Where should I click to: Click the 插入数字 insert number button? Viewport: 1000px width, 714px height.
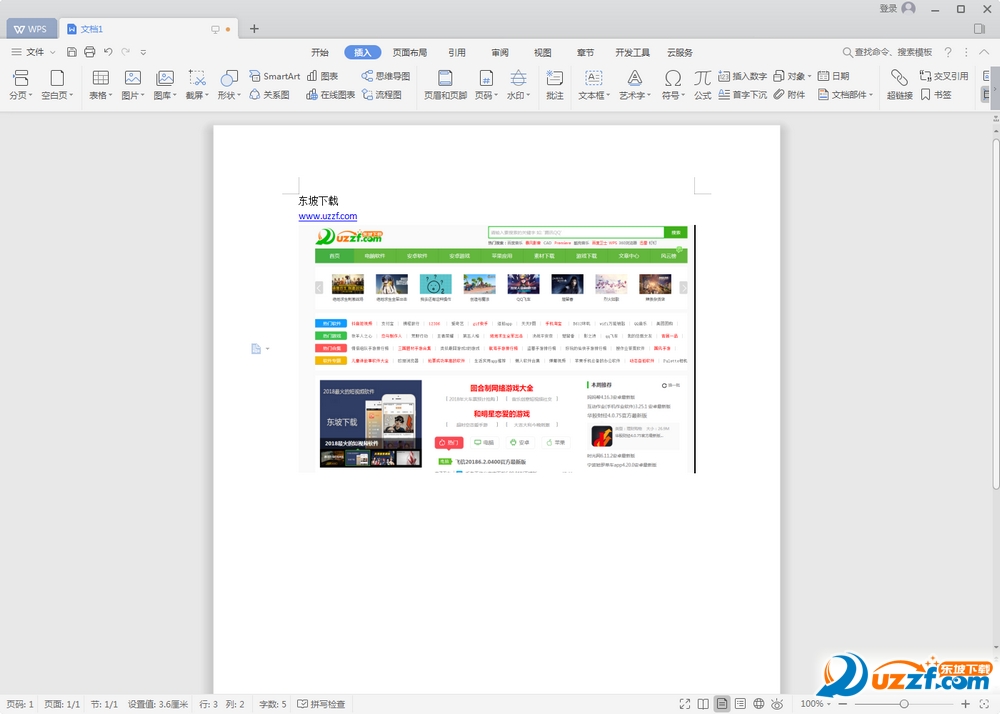click(742, 76)
